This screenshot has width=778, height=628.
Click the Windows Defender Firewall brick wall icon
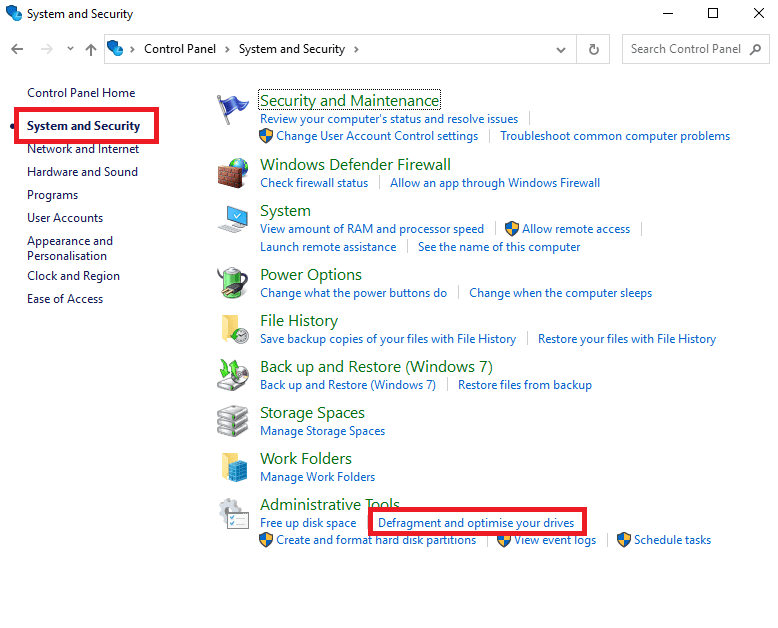(x=232, y=173)
